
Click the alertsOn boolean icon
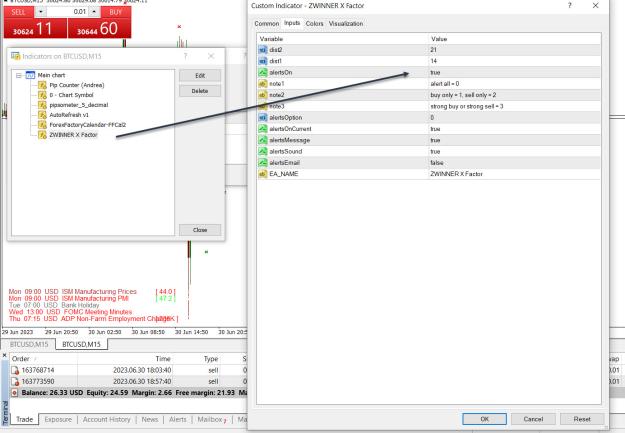pos(263,73)
